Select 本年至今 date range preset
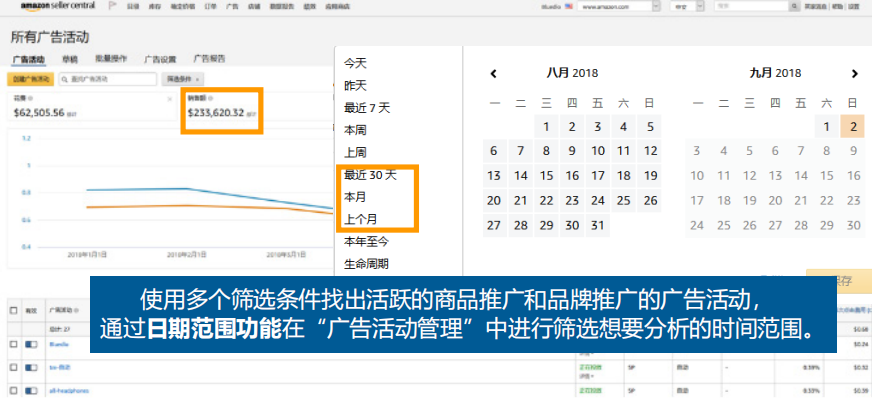Screen dimensions: 872x400 (x=366, y=241)
